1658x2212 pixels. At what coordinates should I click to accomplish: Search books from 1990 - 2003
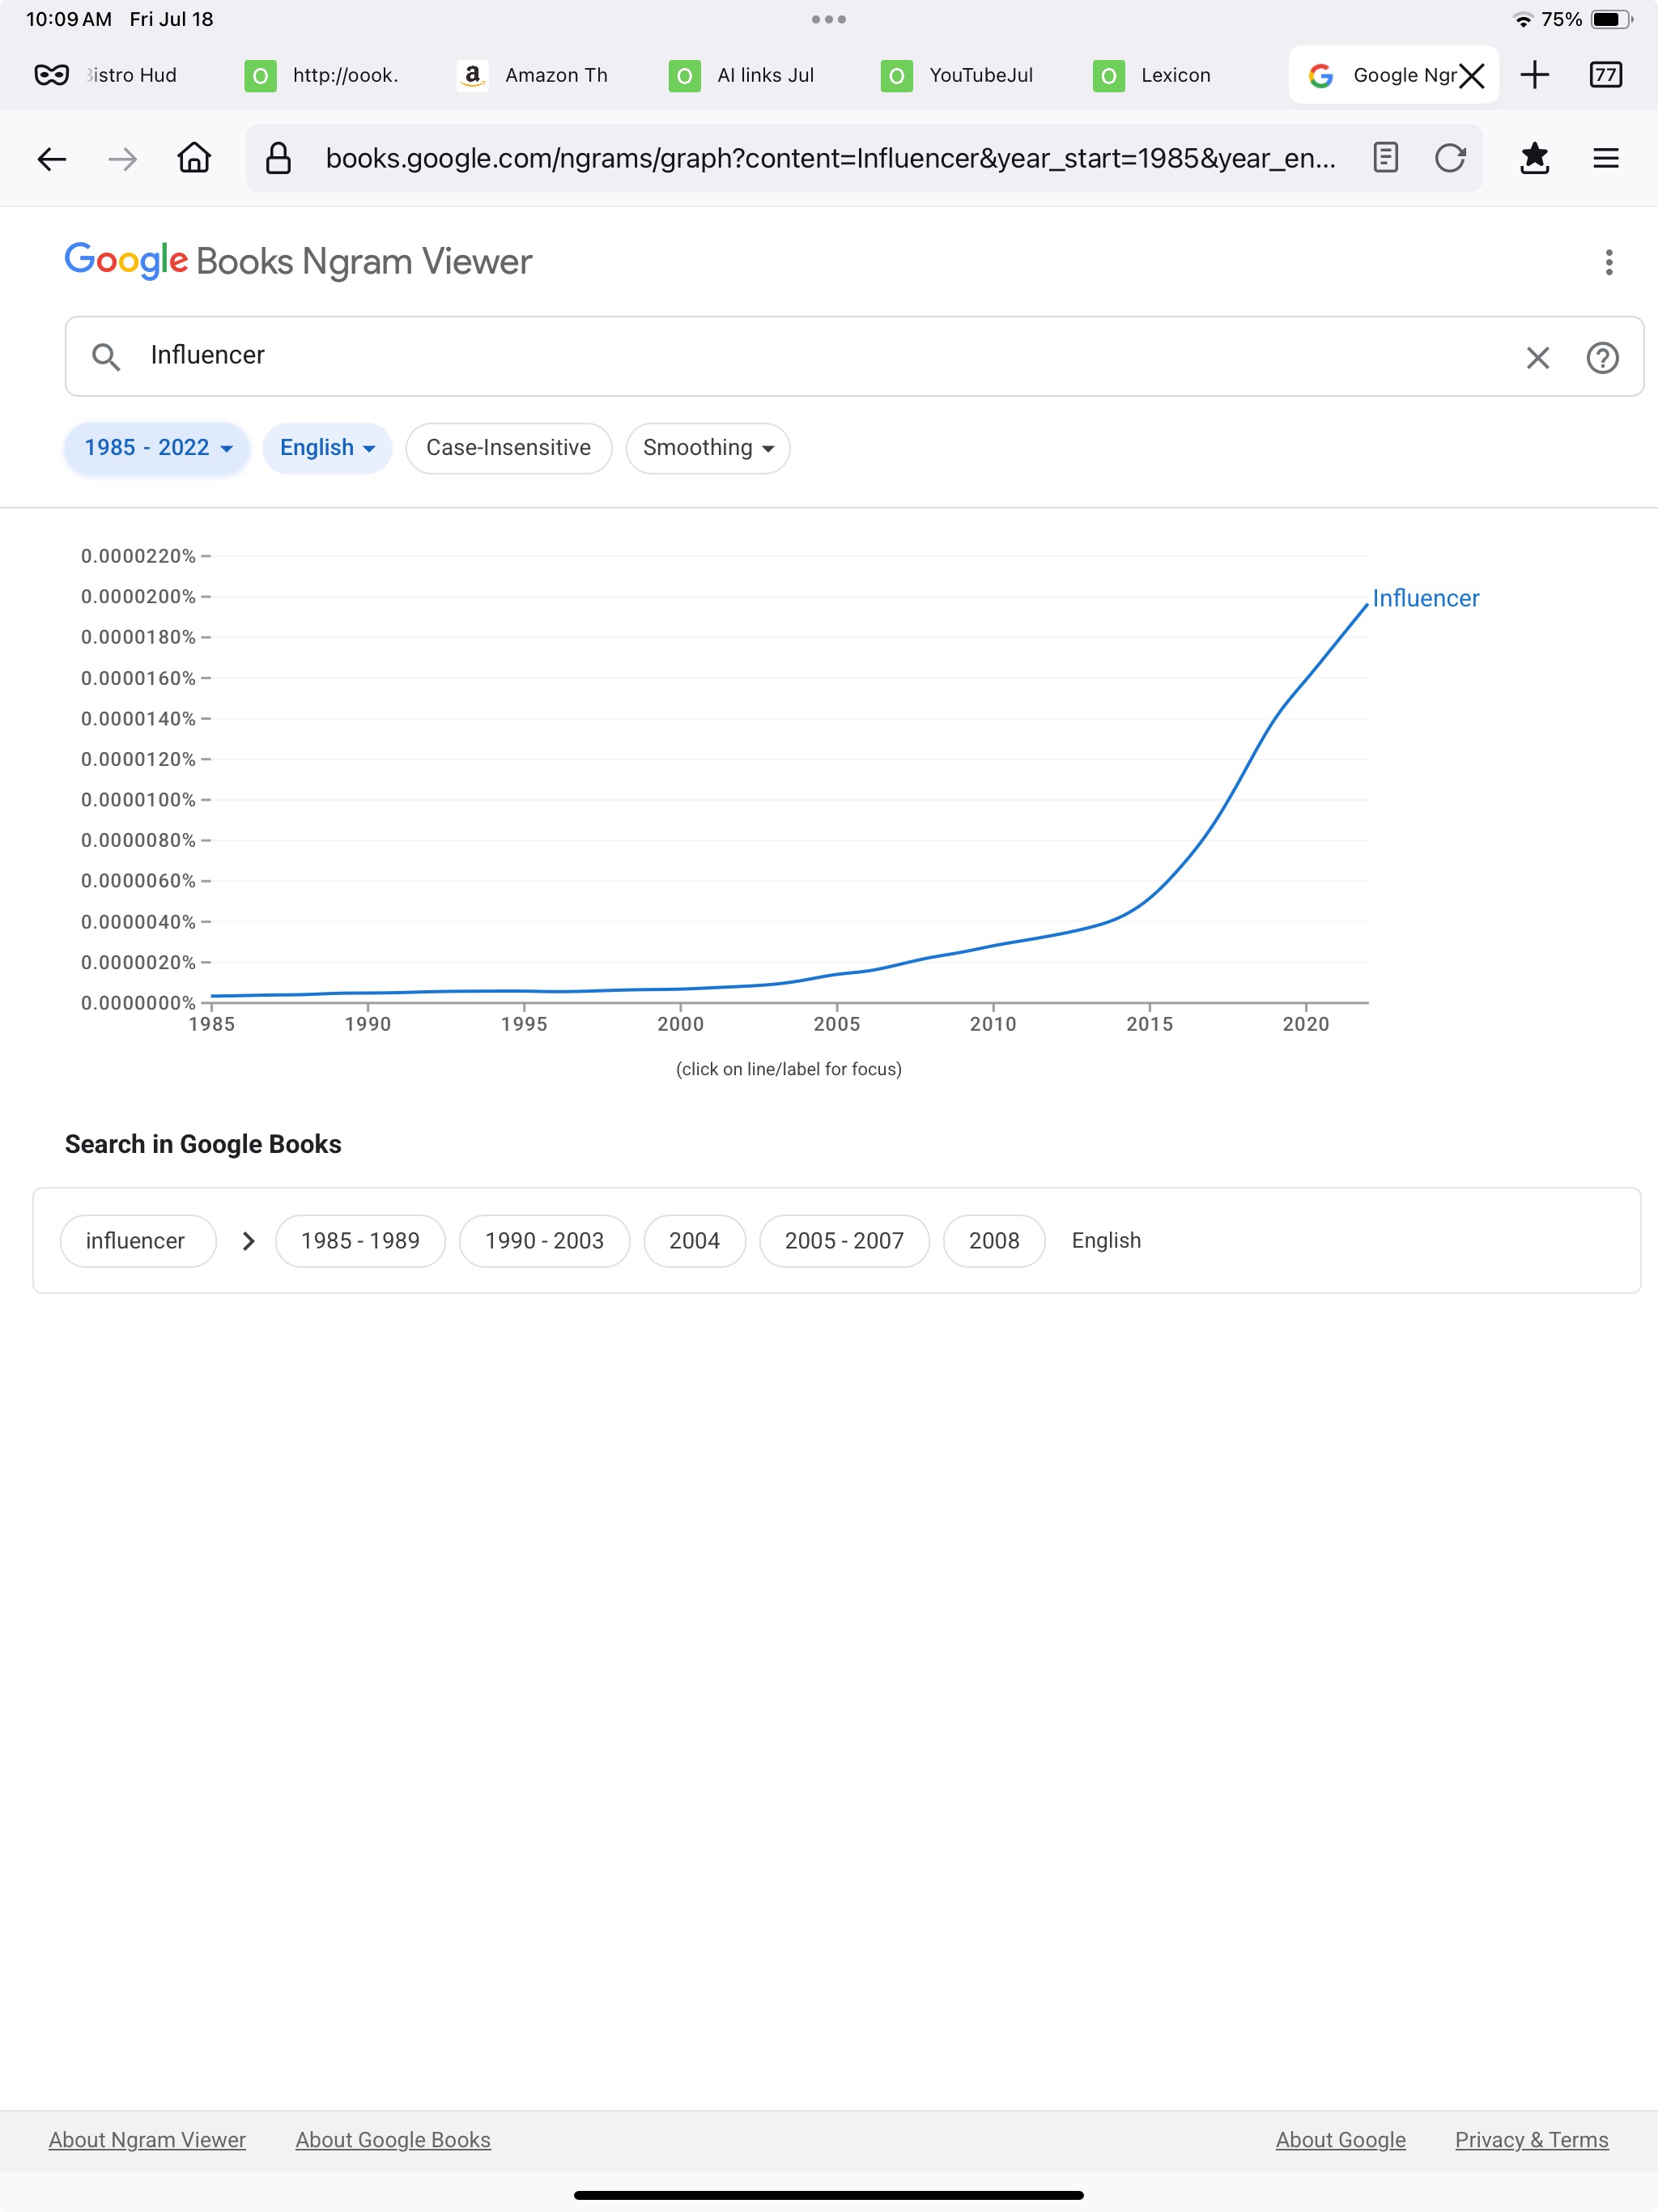pyautogui.click(x=544, y=1241)
